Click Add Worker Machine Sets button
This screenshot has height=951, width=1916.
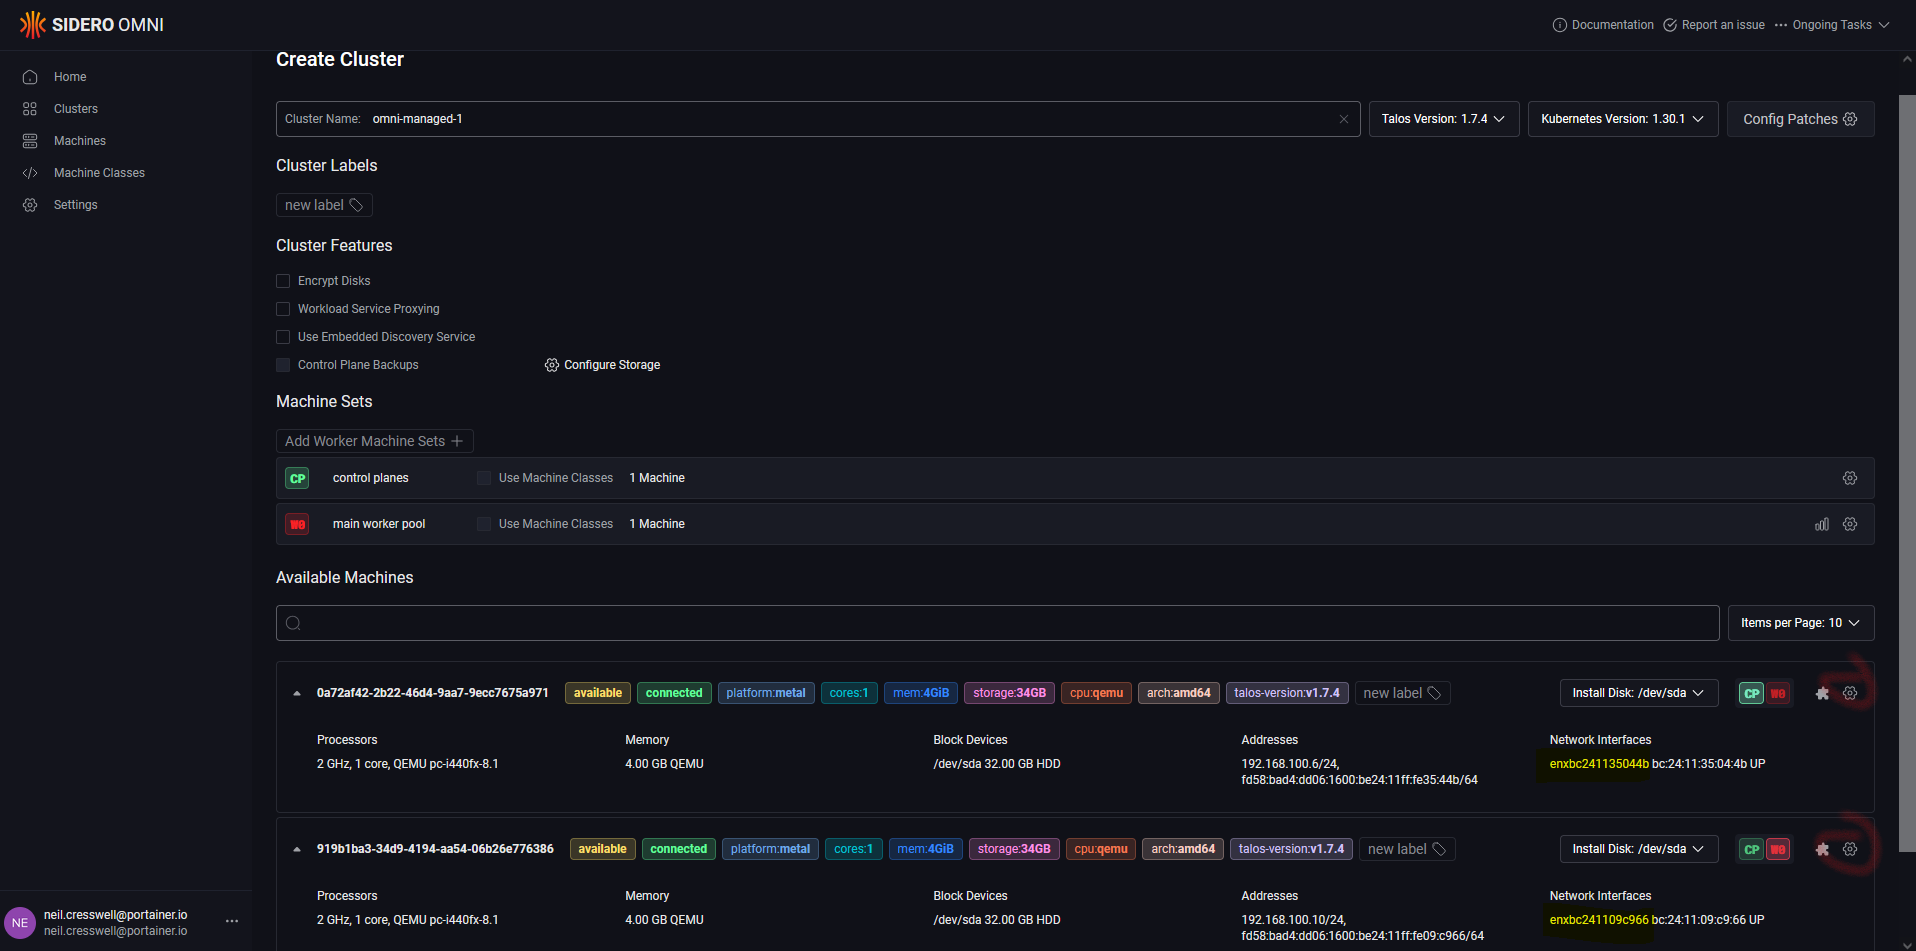(x=374, y=441)
